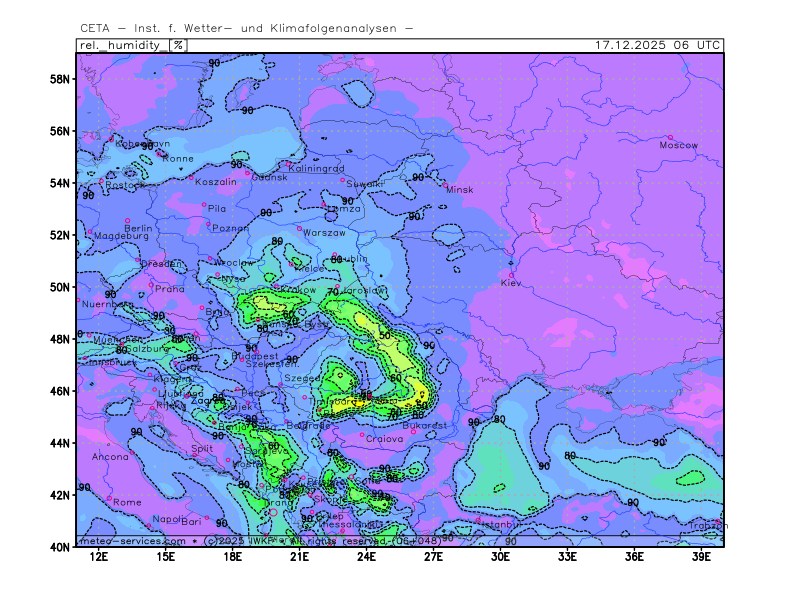Viewport: 800px width, 600px height.
Task: Select the Rome city marker
Action: [x=110, y=497]
